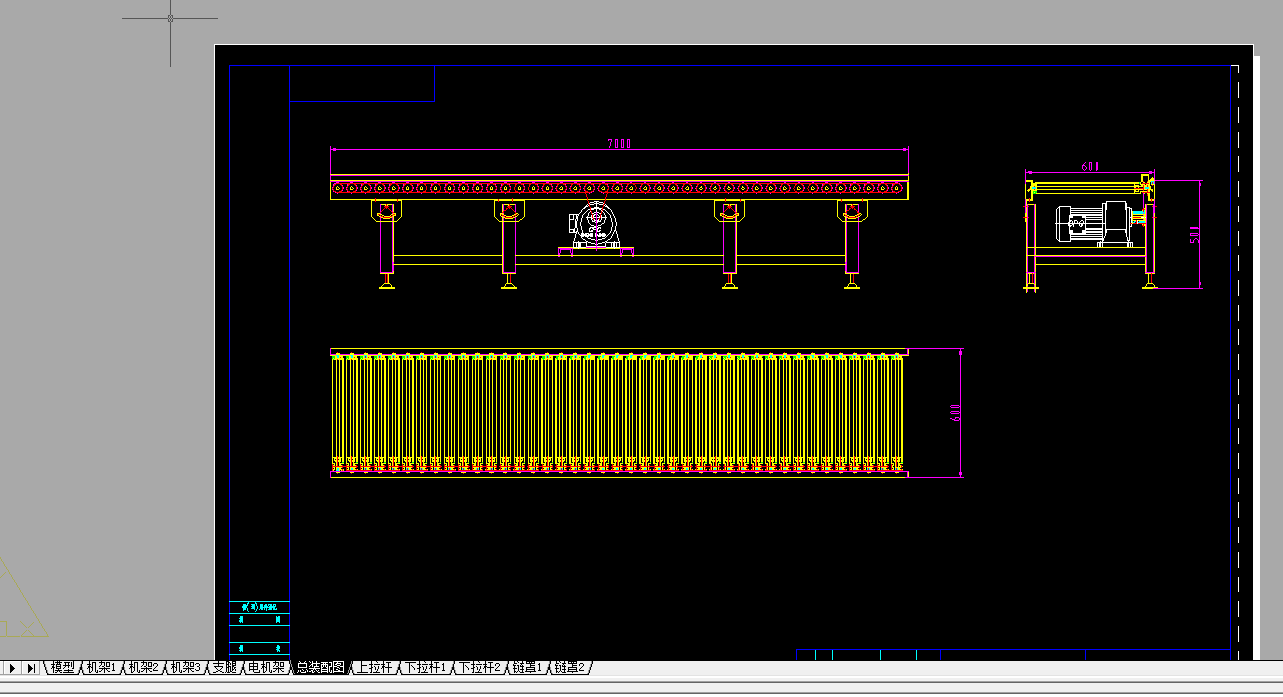The image size is (1283, 697).
Task: Switch to the 模型 tab
Action: pos(62,667)
